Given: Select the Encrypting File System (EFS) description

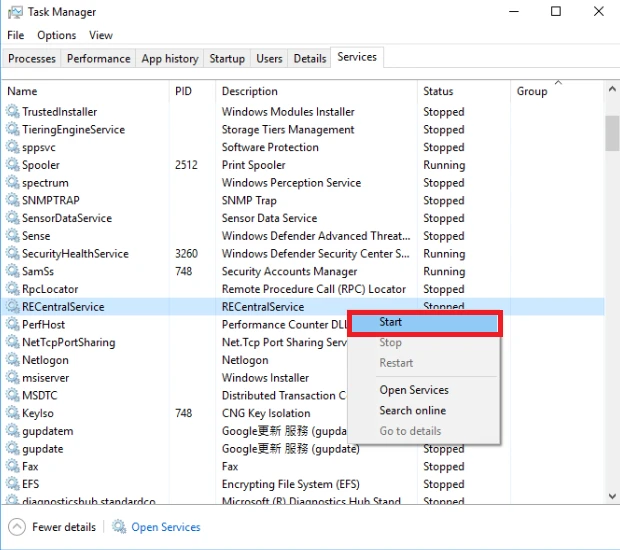Looking at the screenshot, I should point(291,484).
